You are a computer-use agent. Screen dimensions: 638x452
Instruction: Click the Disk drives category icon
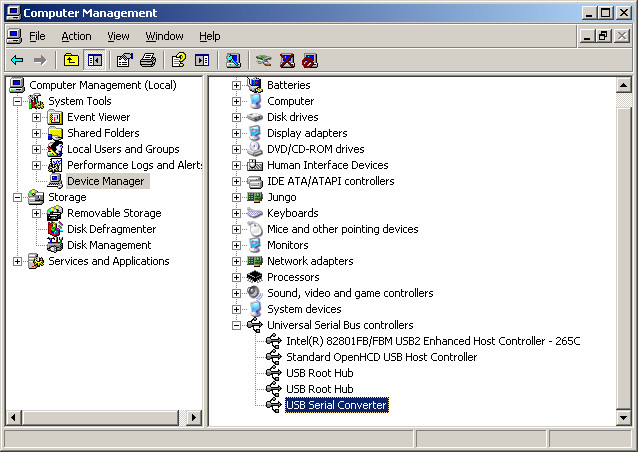click(x=255, y=117)
